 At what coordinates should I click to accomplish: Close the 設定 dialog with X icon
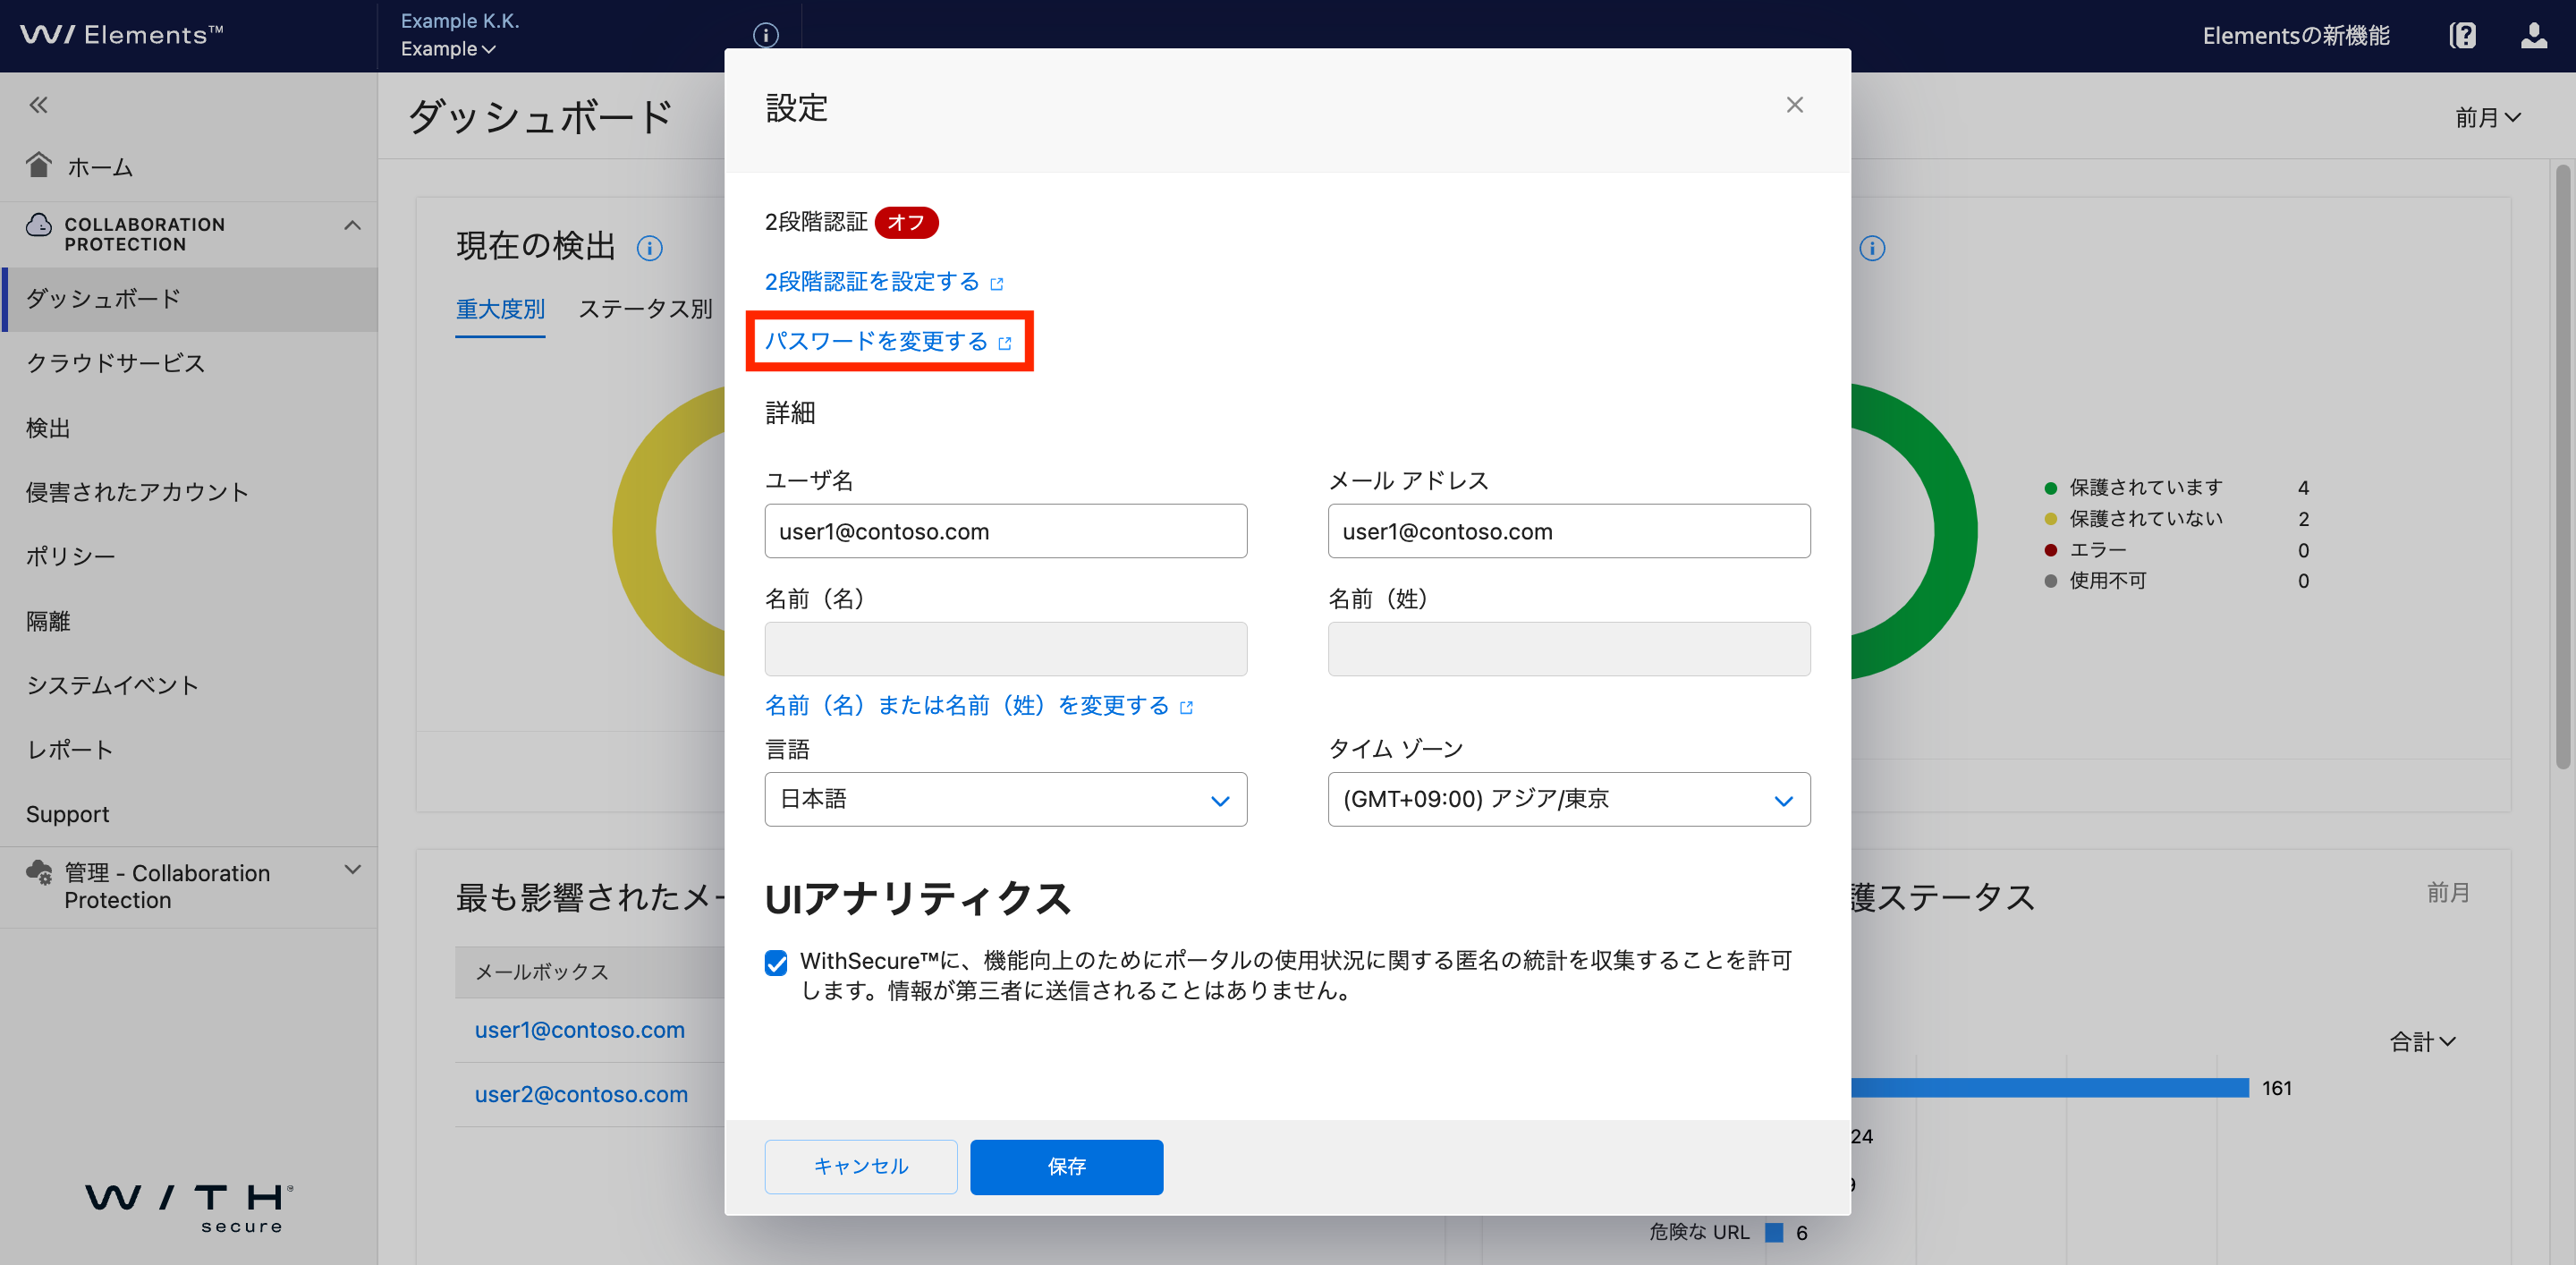click(x=1794, y=105)
